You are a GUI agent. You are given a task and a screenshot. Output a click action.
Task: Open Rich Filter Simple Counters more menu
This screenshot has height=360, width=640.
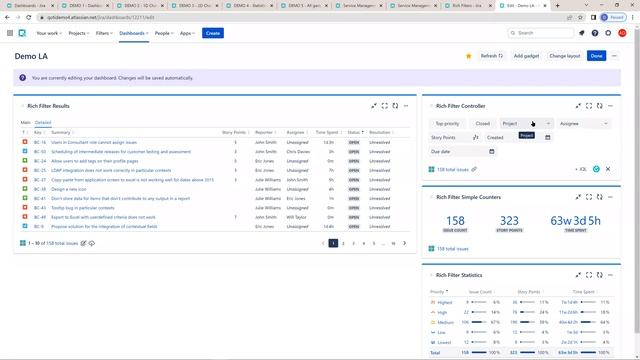(x=610, y=197)
